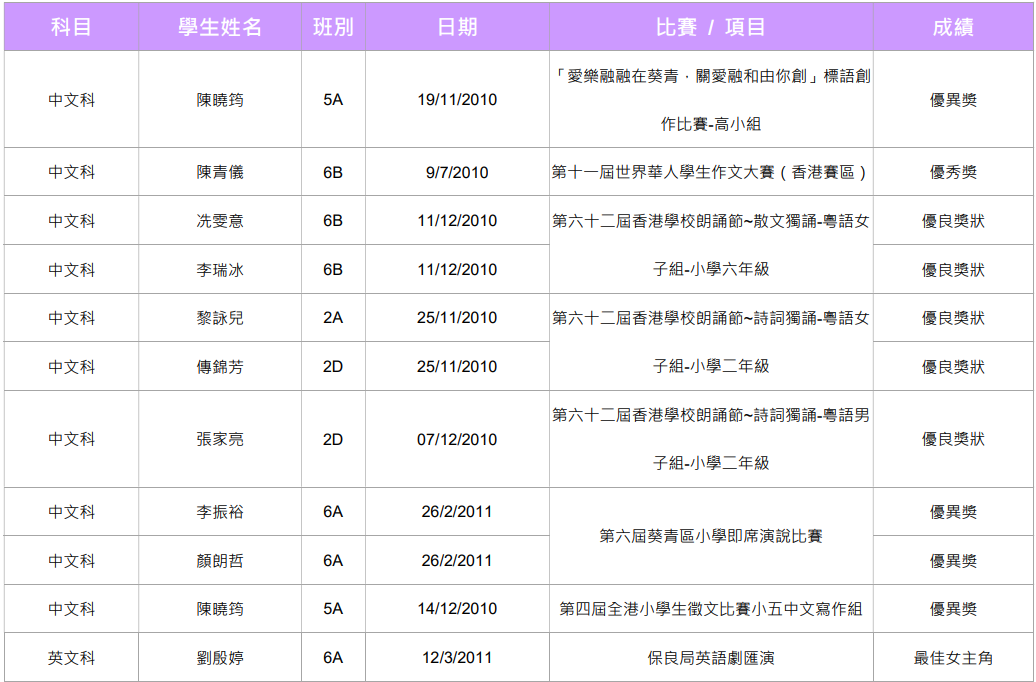Click the date cell 9/7/2010
Viewport: 1036px width, 682px height.
click(x=457, y=172)
